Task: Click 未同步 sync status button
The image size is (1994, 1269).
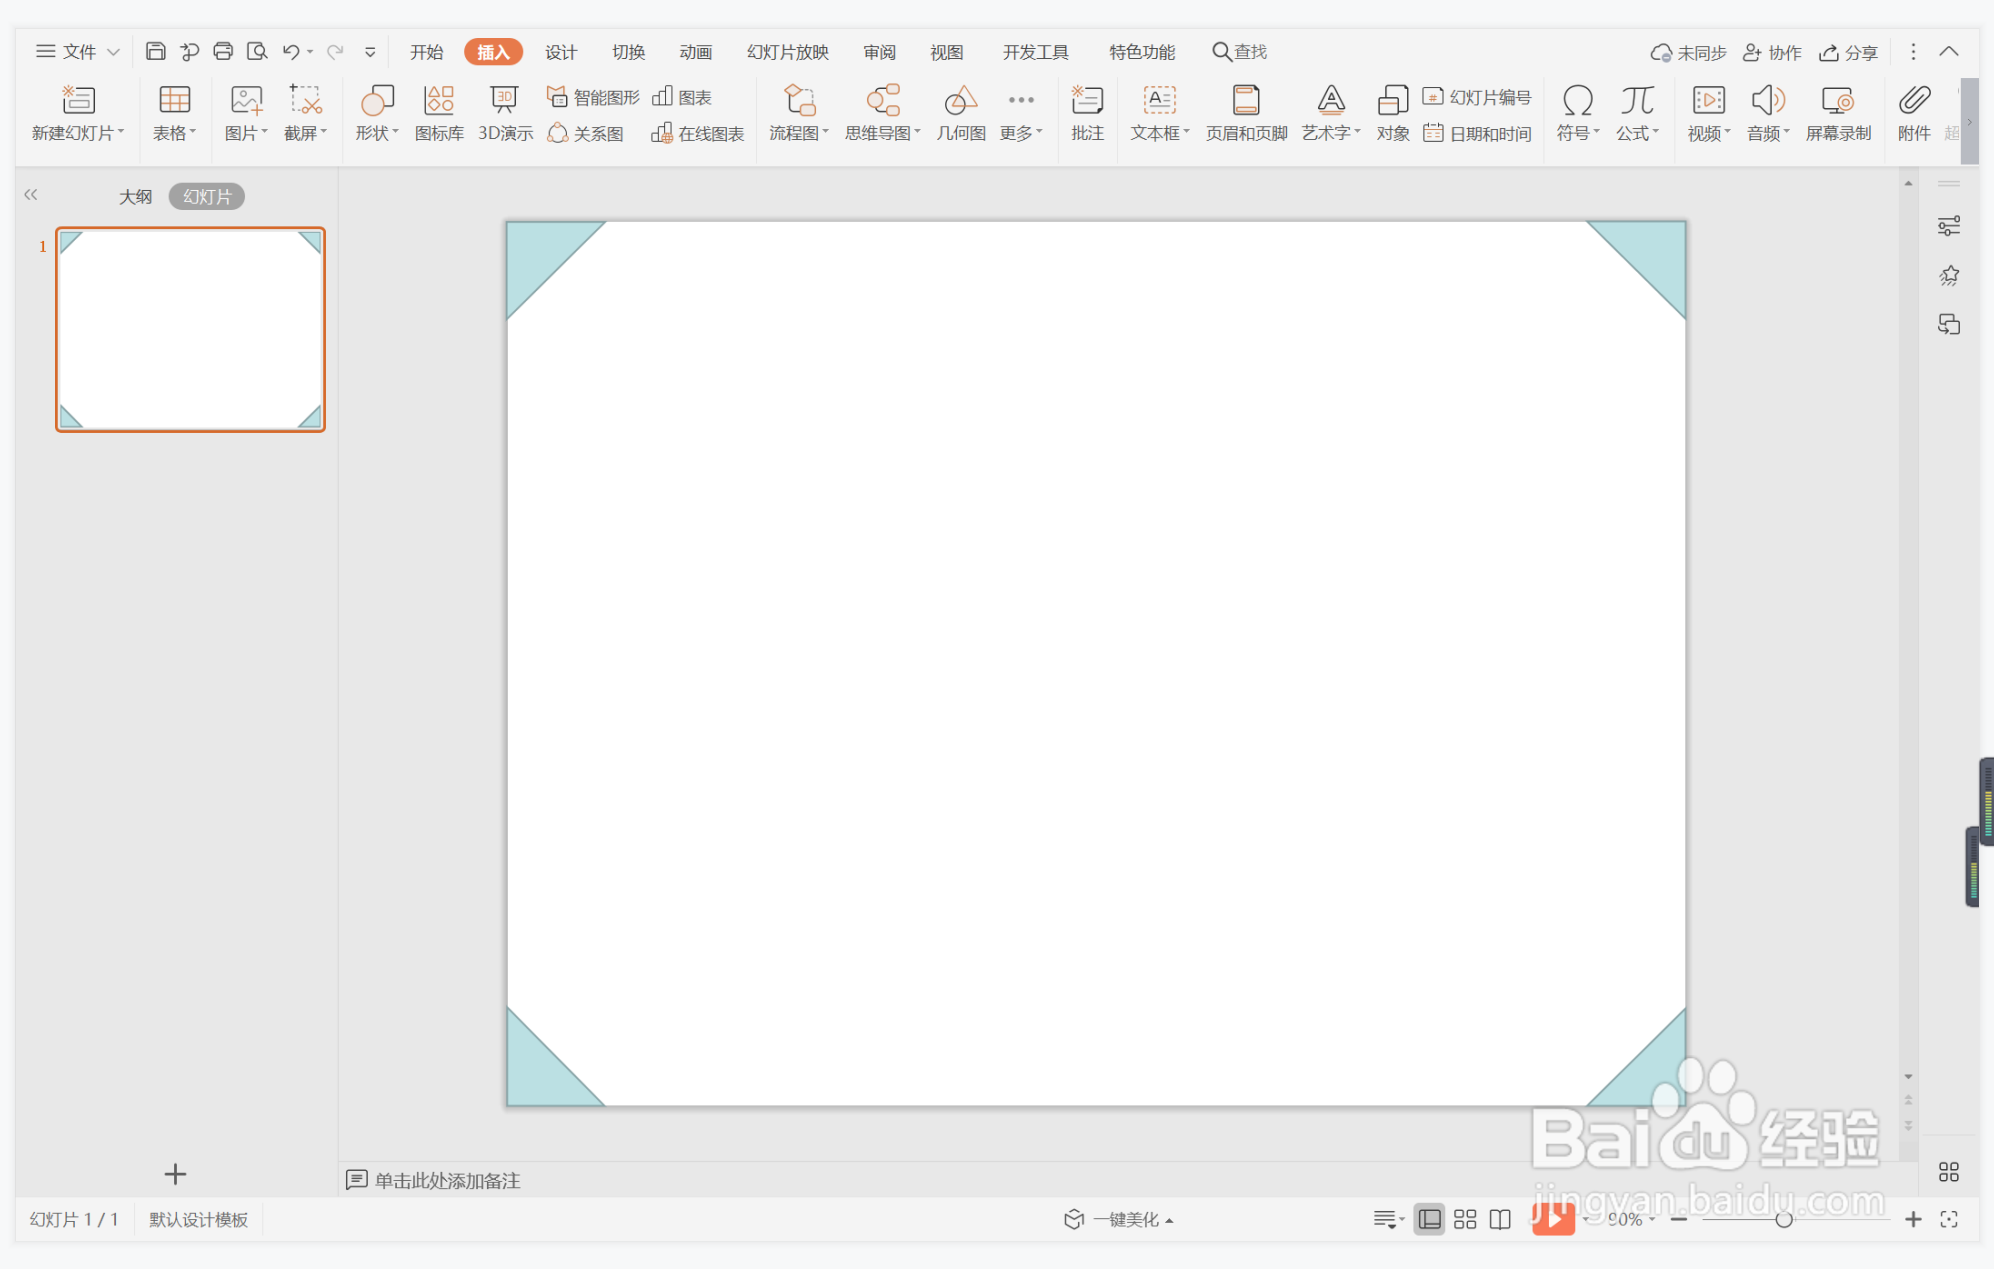Action: pos(1688,52)
